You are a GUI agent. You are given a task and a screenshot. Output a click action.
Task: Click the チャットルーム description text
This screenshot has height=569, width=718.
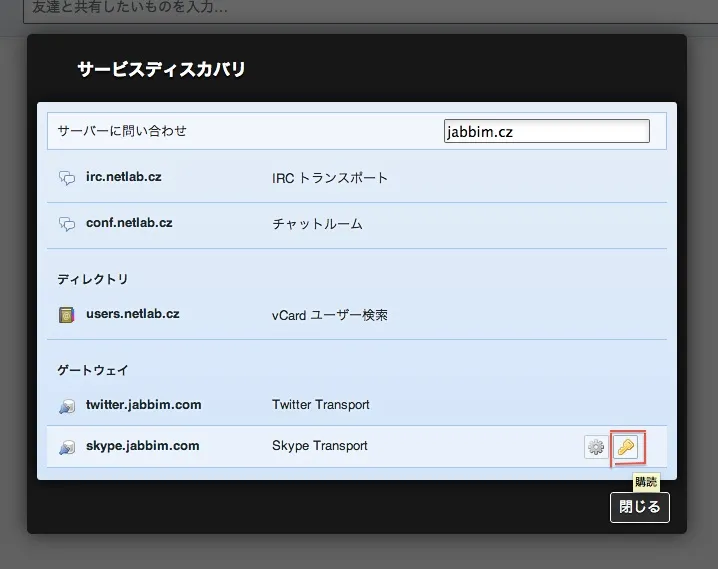(x=317, y=224)
